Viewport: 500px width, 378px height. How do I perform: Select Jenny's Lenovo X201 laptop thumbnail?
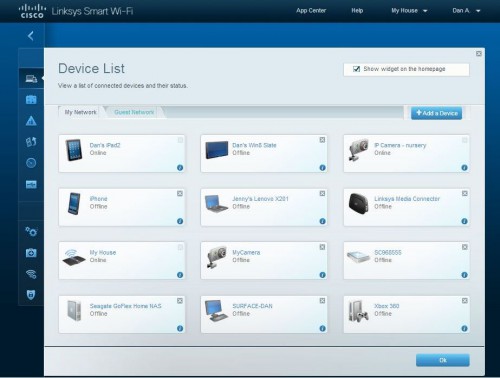pos(216,203)
